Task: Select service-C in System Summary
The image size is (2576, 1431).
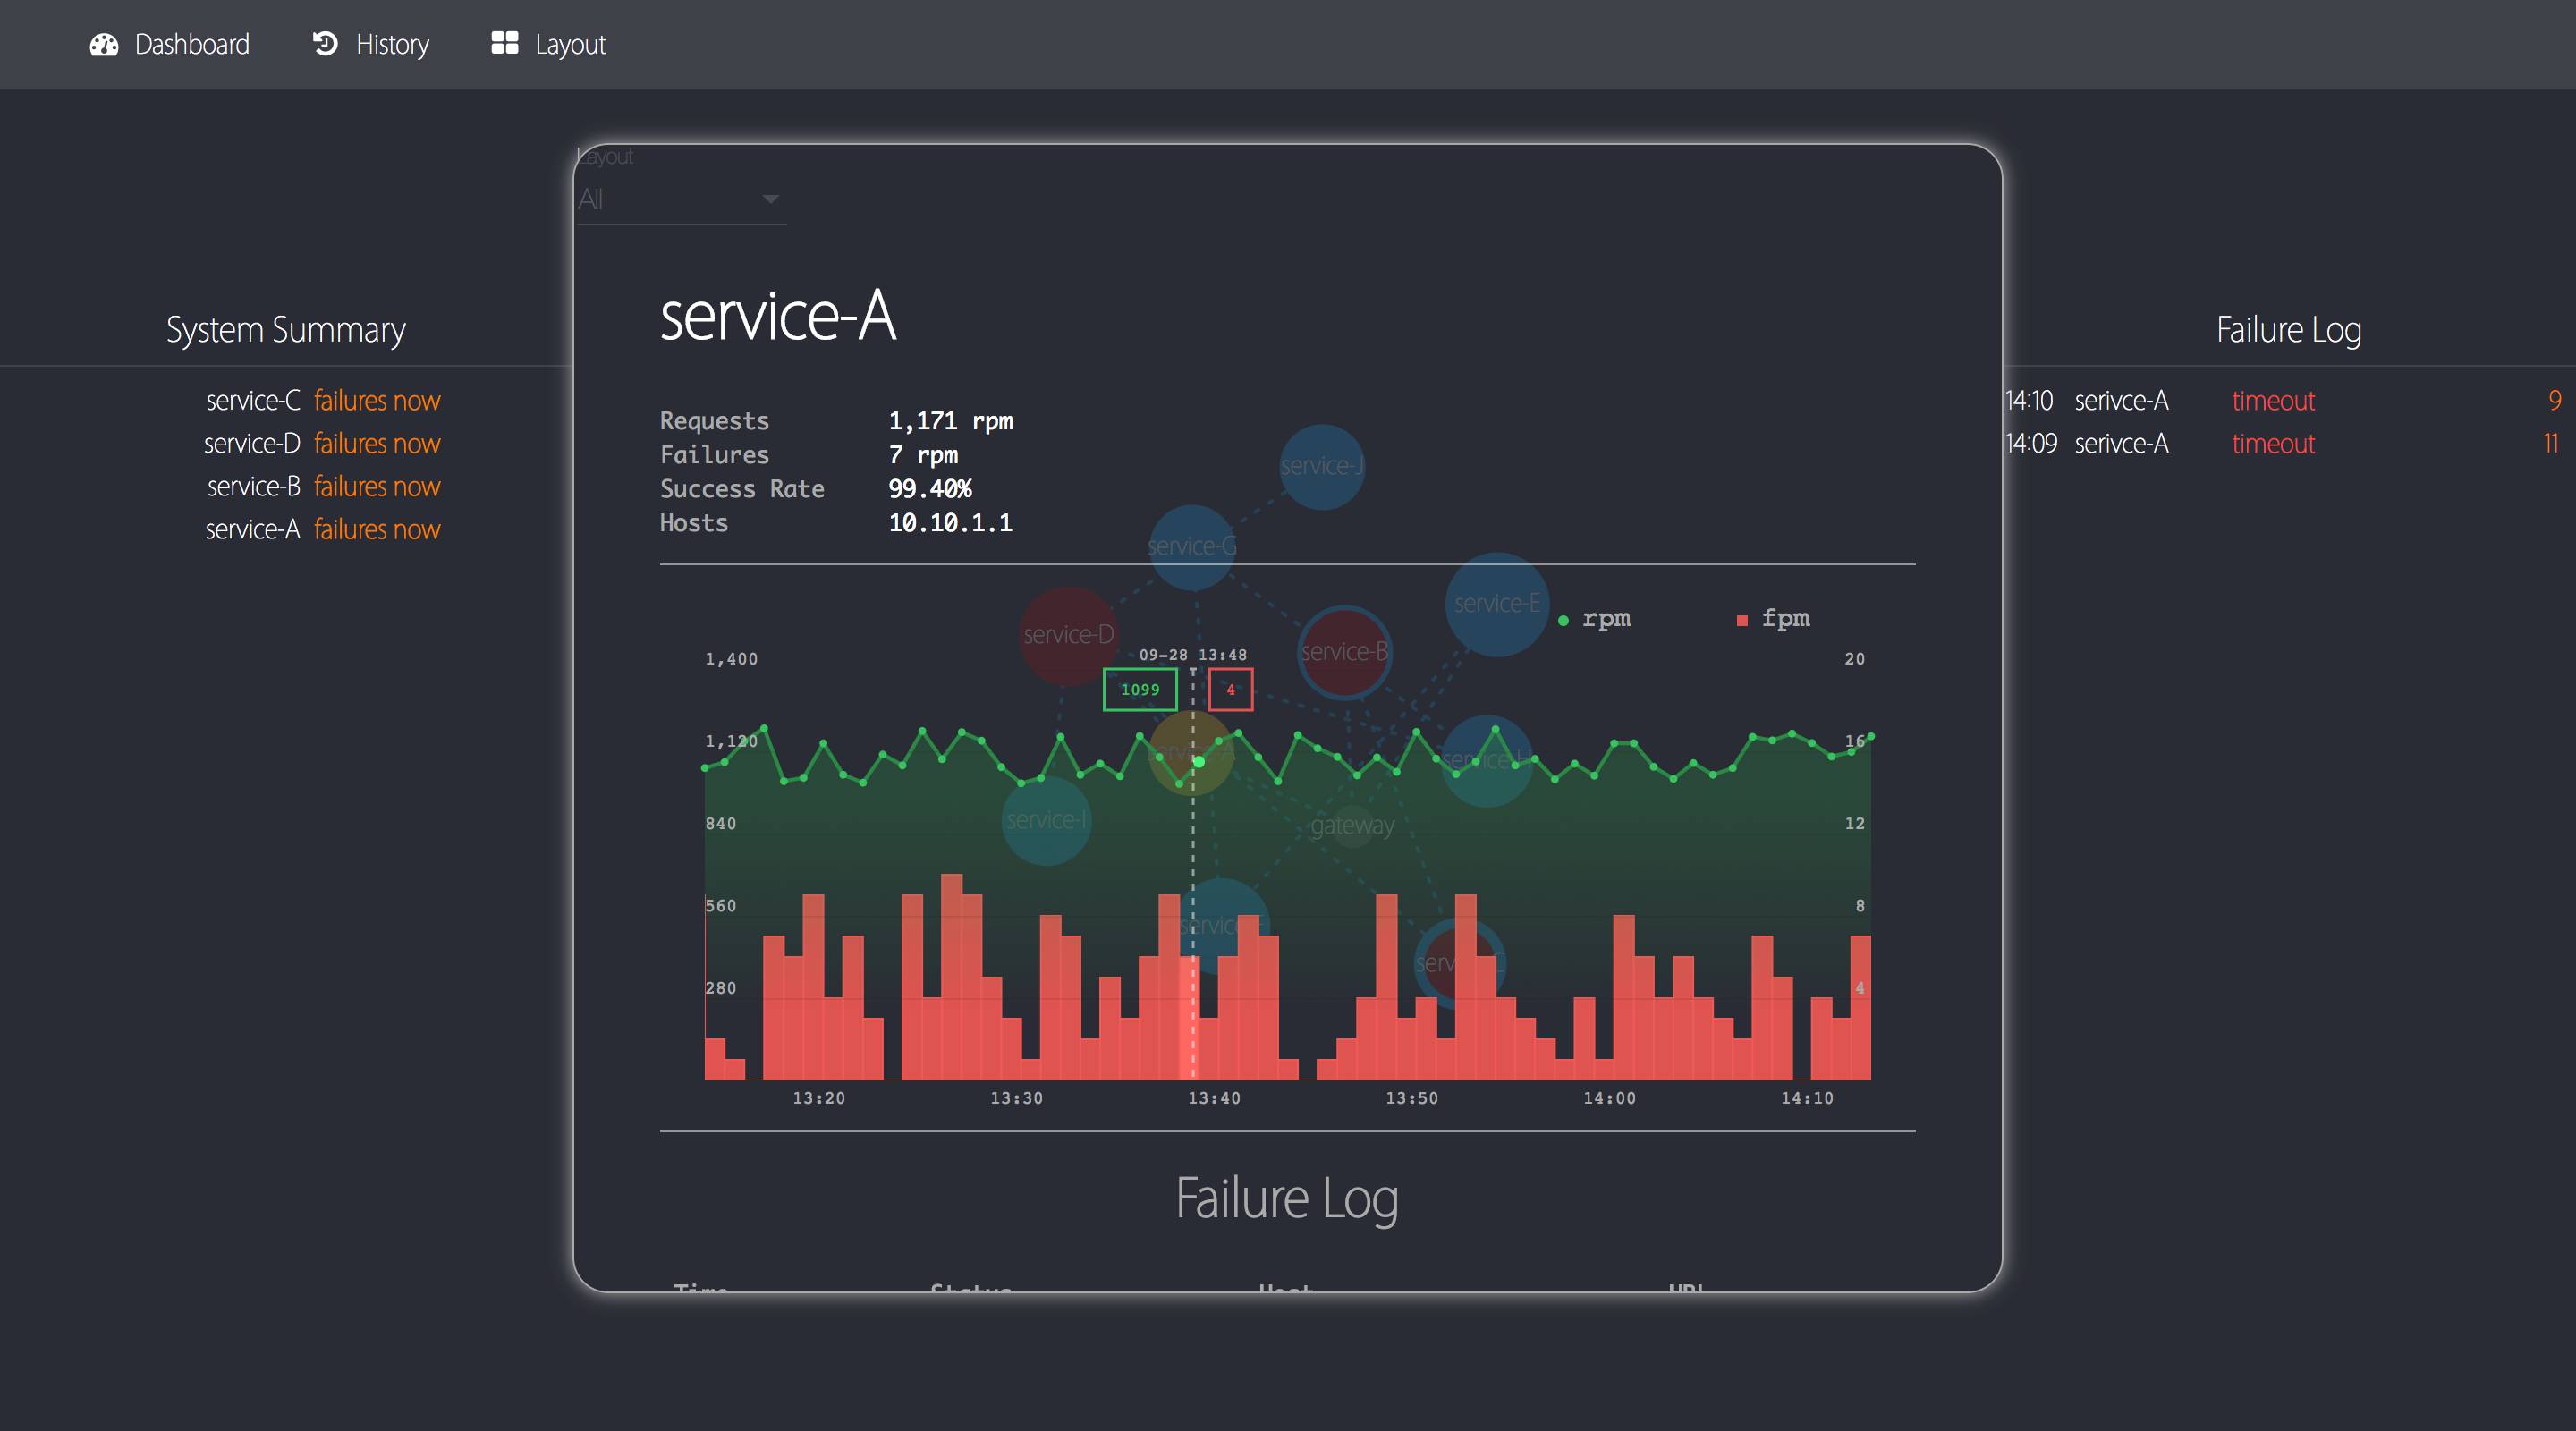Action: point(253,401)
